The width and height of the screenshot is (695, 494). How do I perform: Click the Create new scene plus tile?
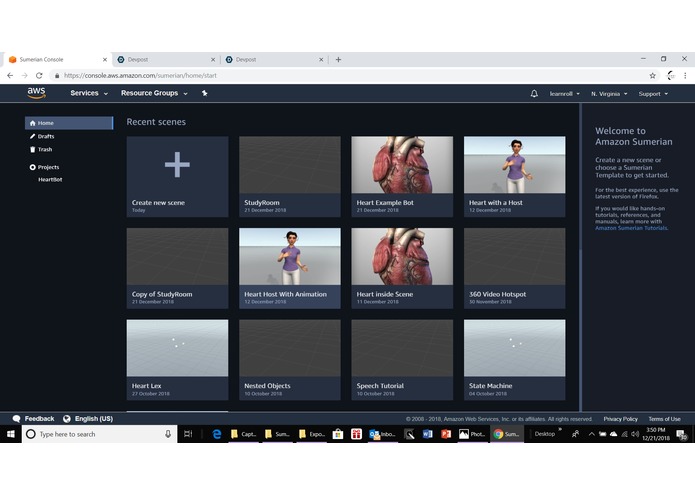click(x=177, y=176)
